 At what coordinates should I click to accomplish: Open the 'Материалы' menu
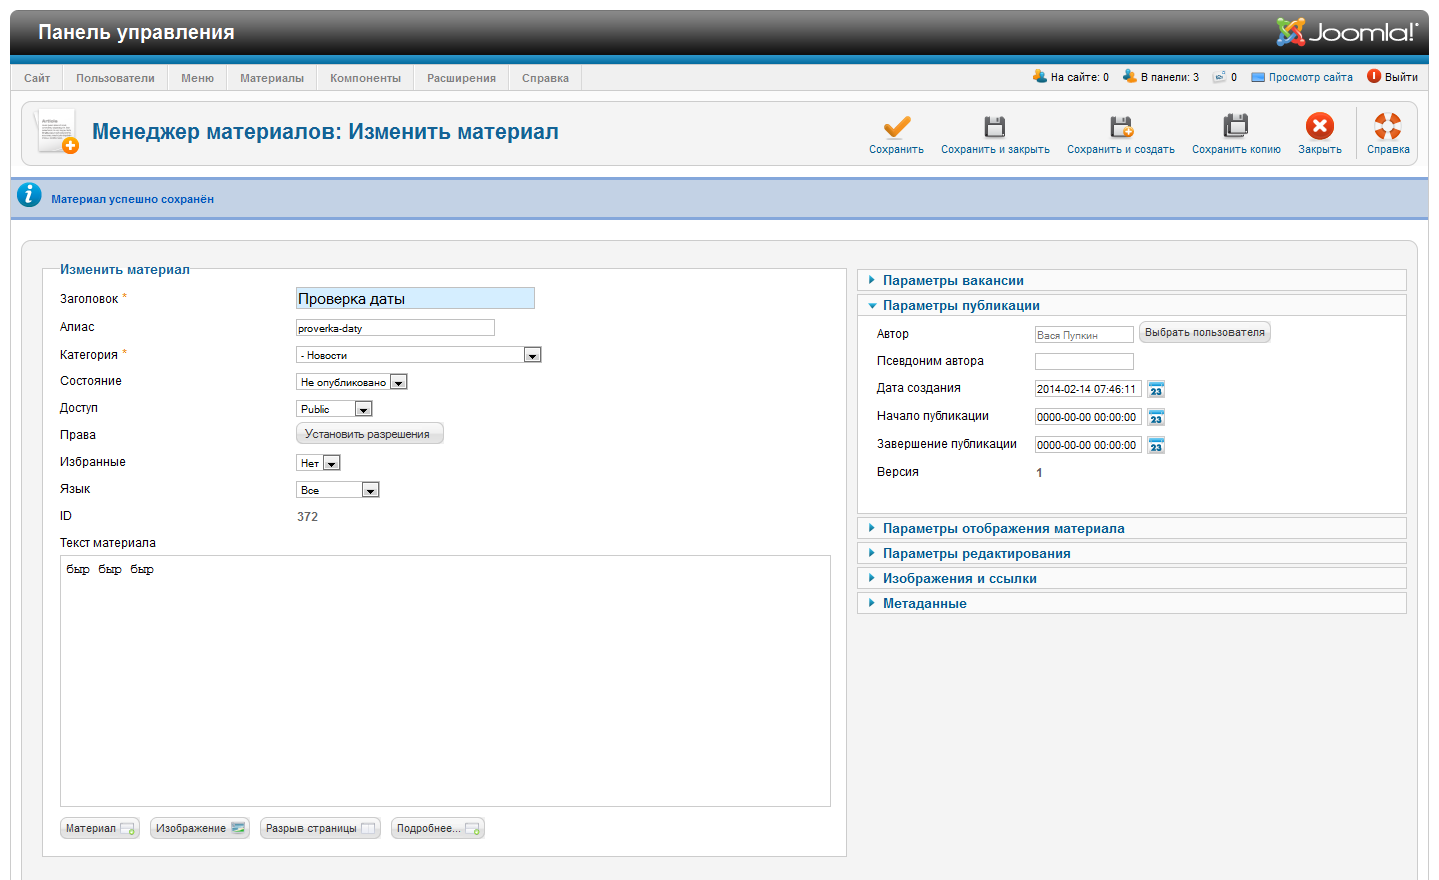coord(271,78)
